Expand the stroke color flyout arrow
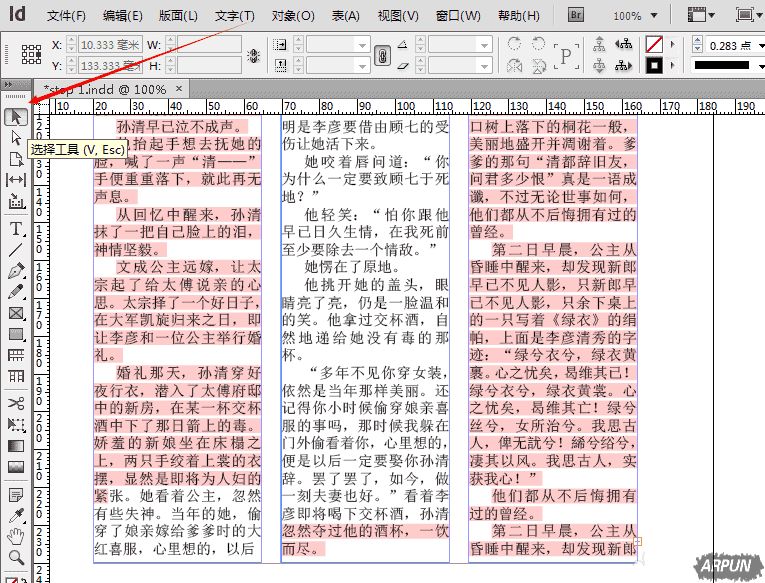 pyautogui.click(x=672, y=65)
